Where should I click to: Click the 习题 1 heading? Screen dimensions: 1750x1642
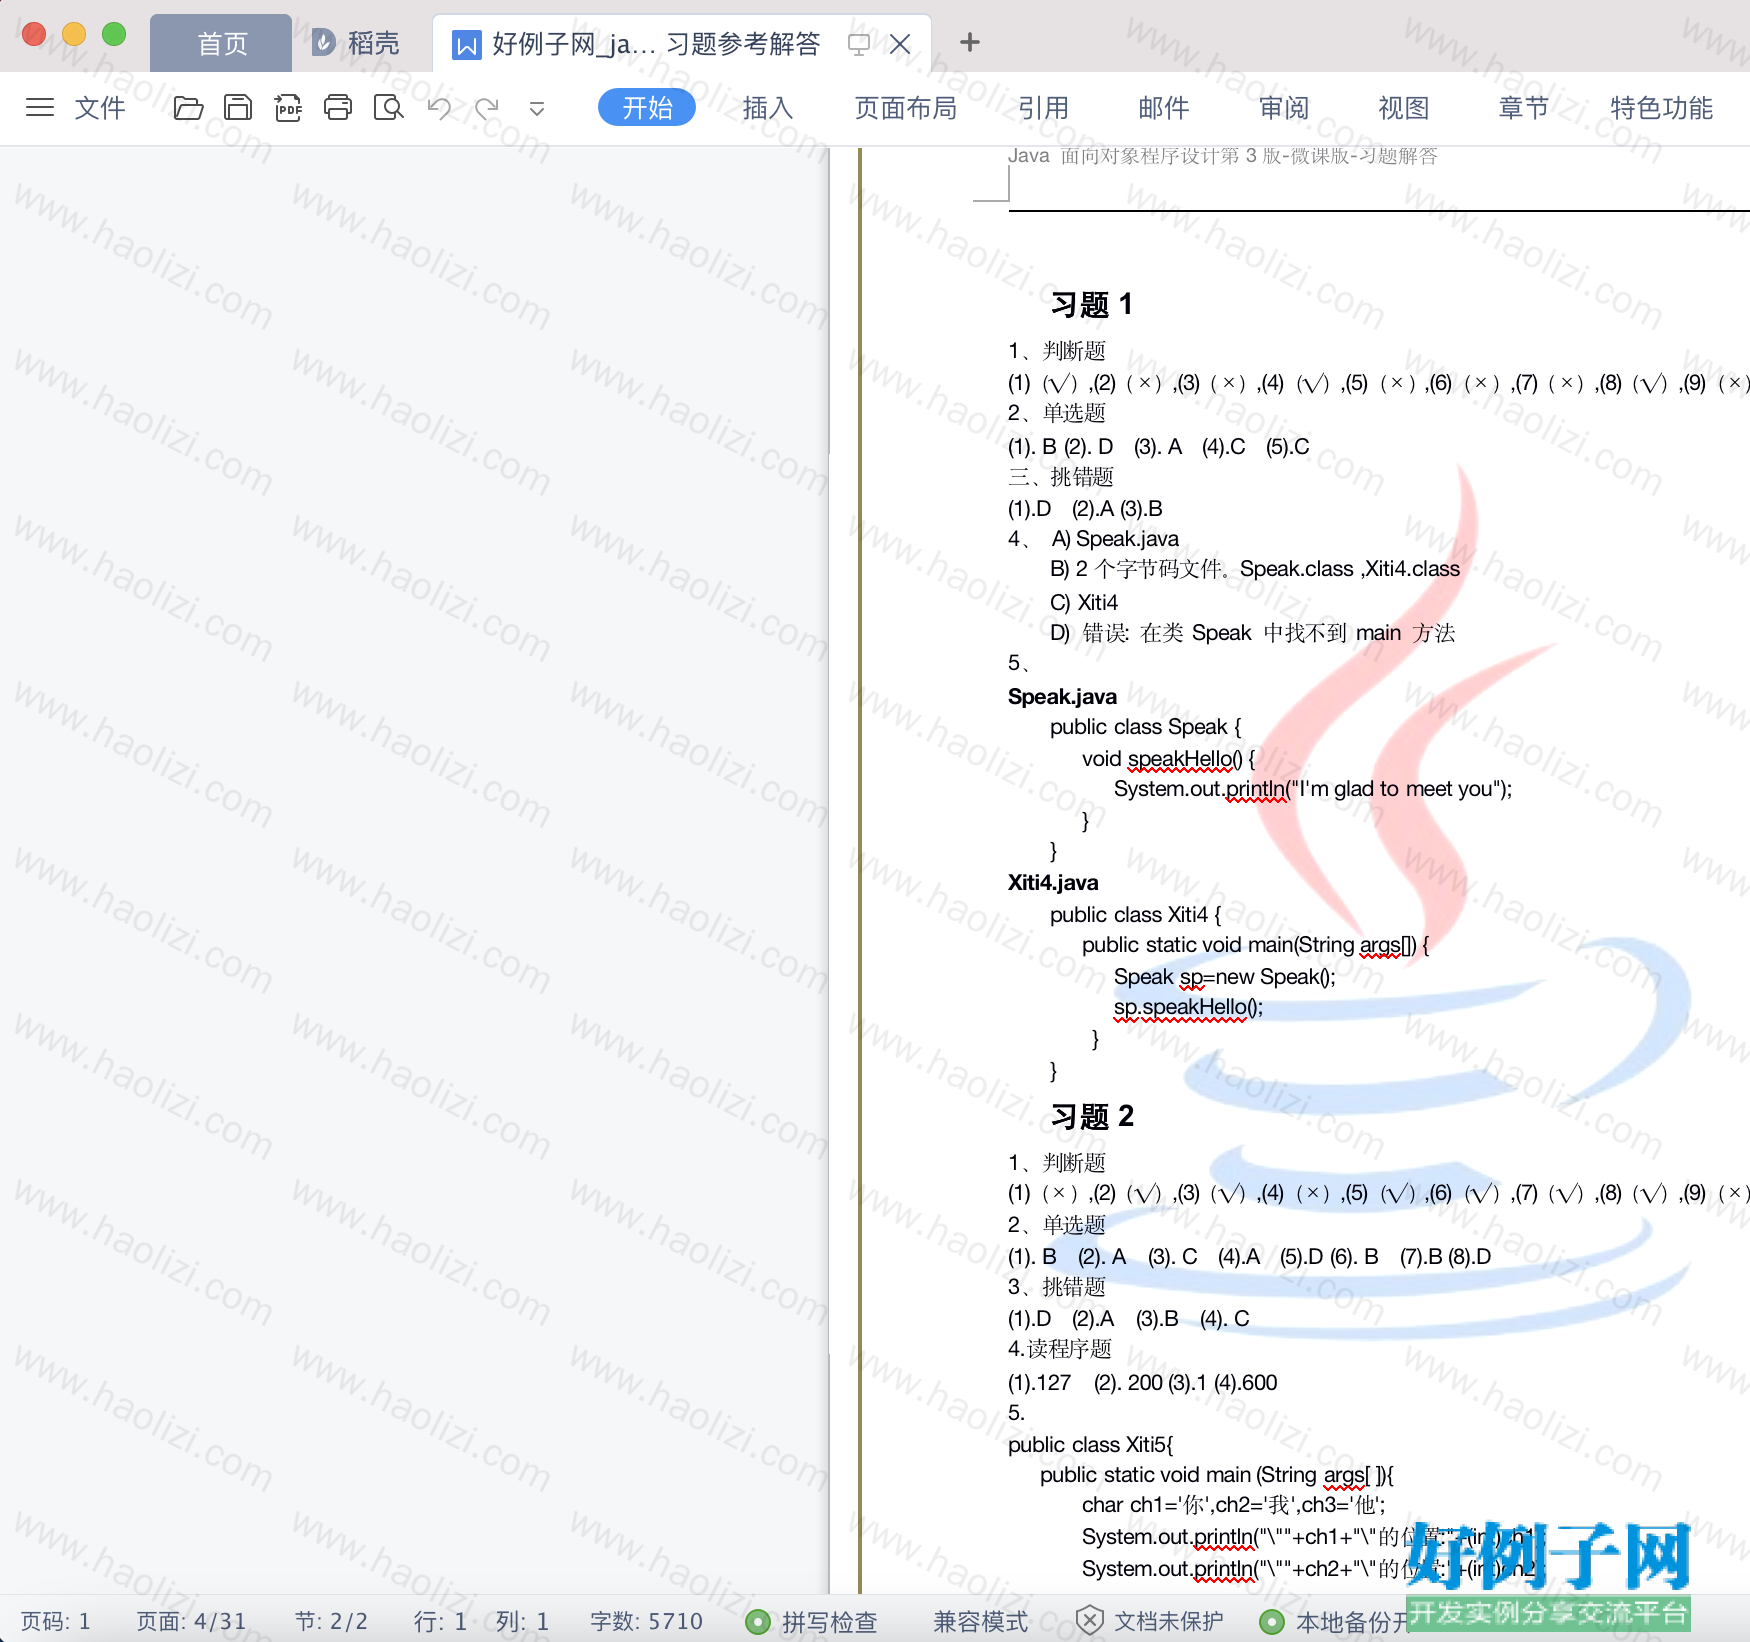click(1092, 304)
